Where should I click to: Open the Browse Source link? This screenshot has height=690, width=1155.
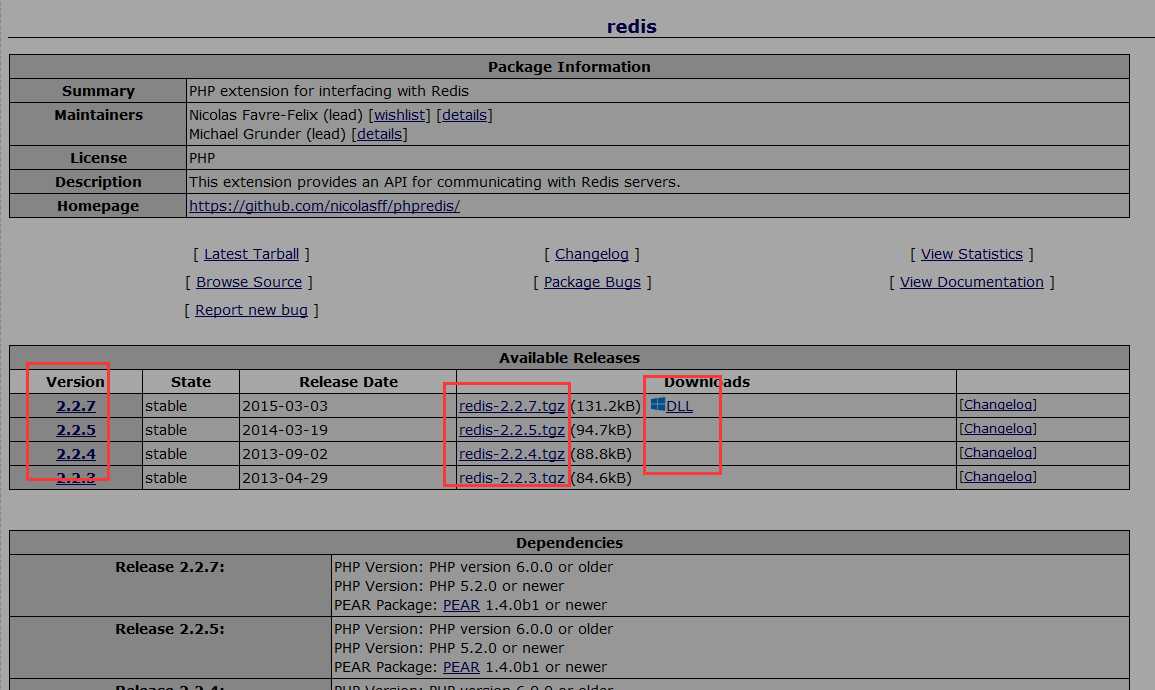point(249,282)
